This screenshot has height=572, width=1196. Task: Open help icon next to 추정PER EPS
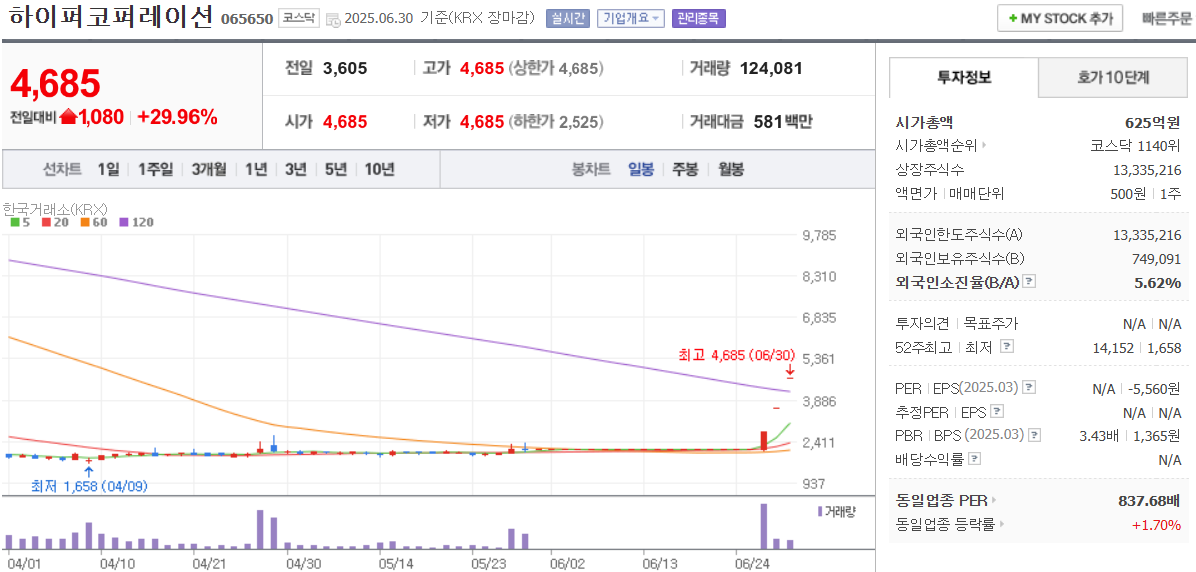[x=997, y=412]
